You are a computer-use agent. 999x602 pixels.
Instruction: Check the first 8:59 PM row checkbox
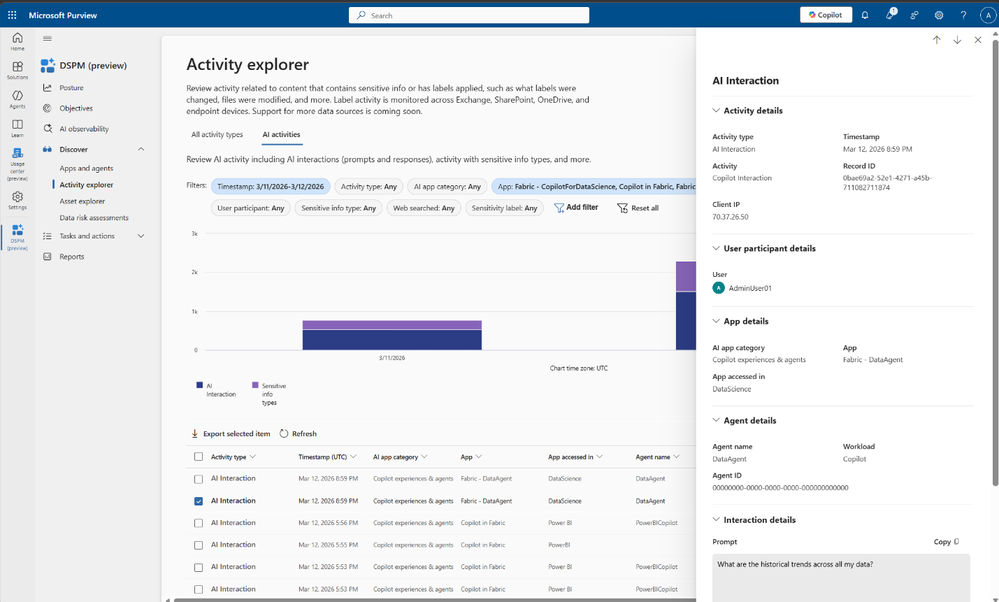tap(198, 479)
